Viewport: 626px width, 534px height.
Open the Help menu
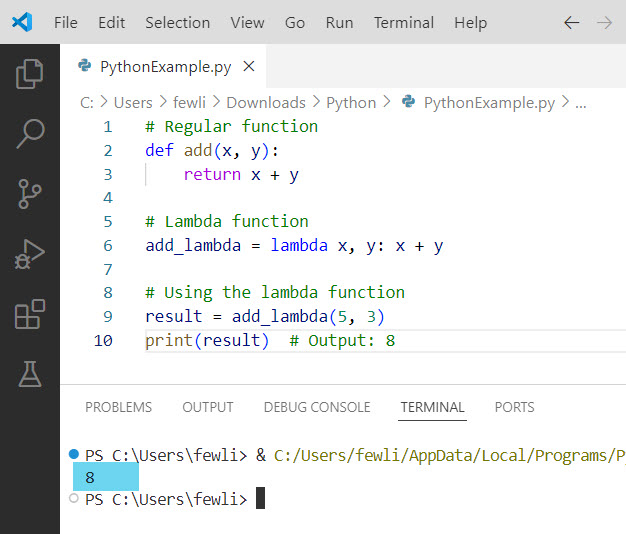(x=470, y=23)
